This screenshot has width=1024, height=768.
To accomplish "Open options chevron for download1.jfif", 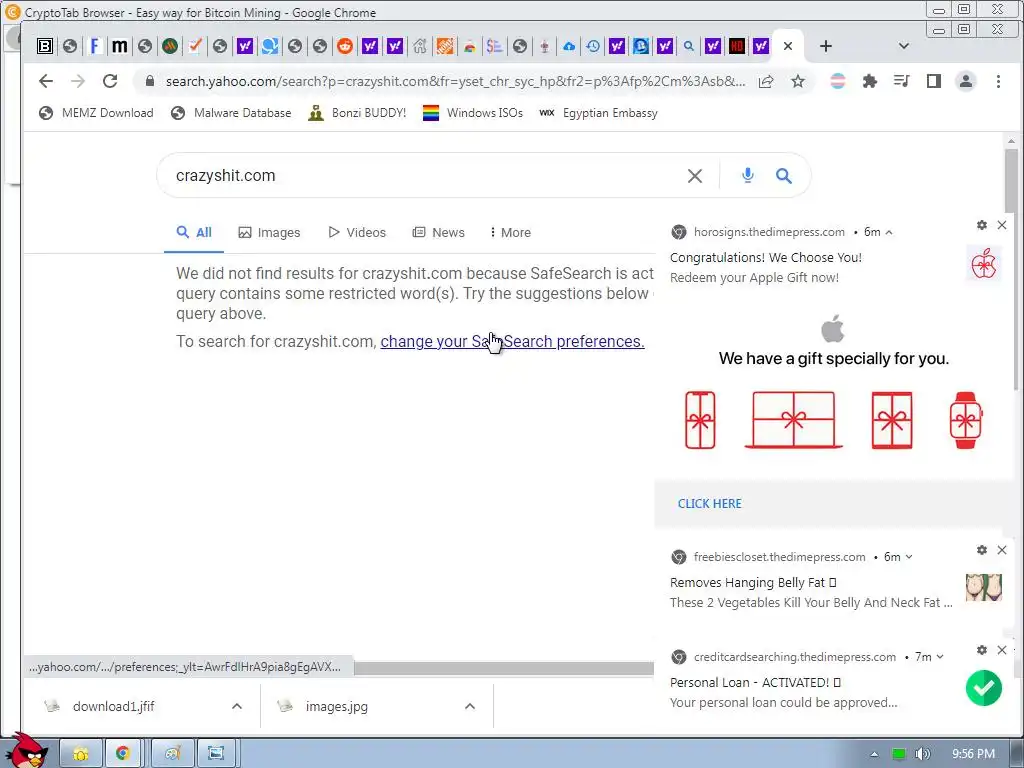I will tap(237, 706).
